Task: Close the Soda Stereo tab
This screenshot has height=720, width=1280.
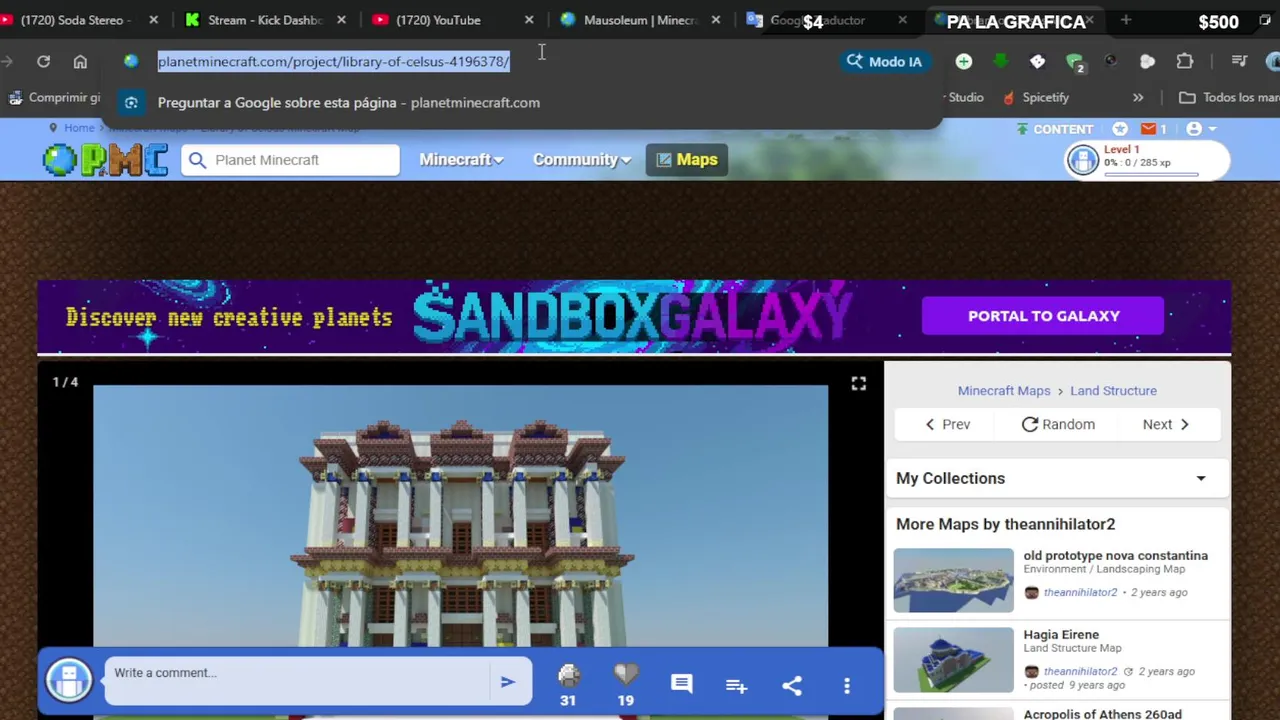Action: [x=153, y=20]
